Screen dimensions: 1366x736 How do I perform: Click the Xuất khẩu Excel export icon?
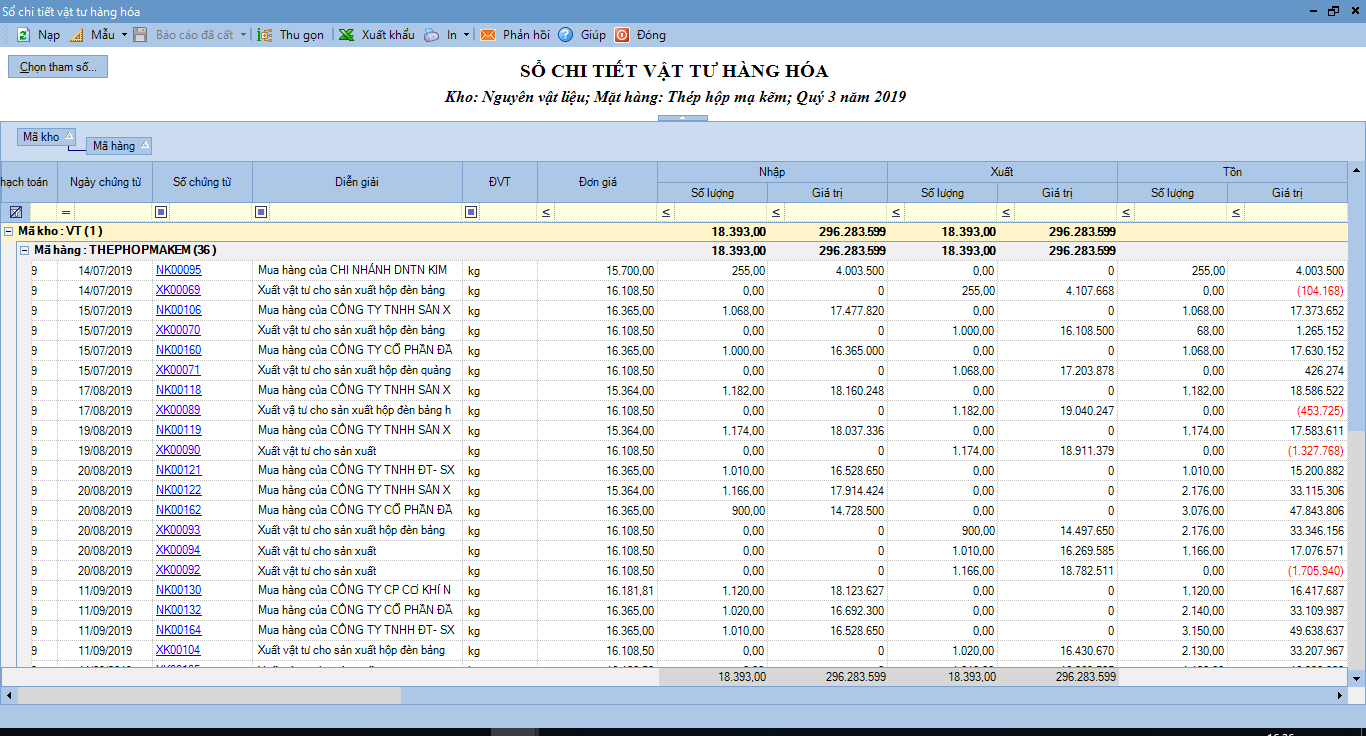[x=346, y=35]
